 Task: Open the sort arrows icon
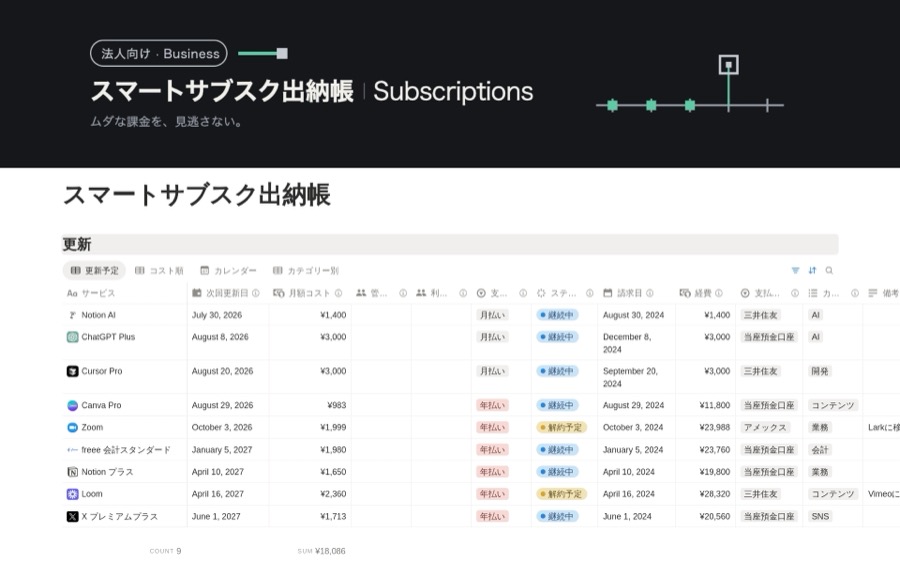click(812, 270)
